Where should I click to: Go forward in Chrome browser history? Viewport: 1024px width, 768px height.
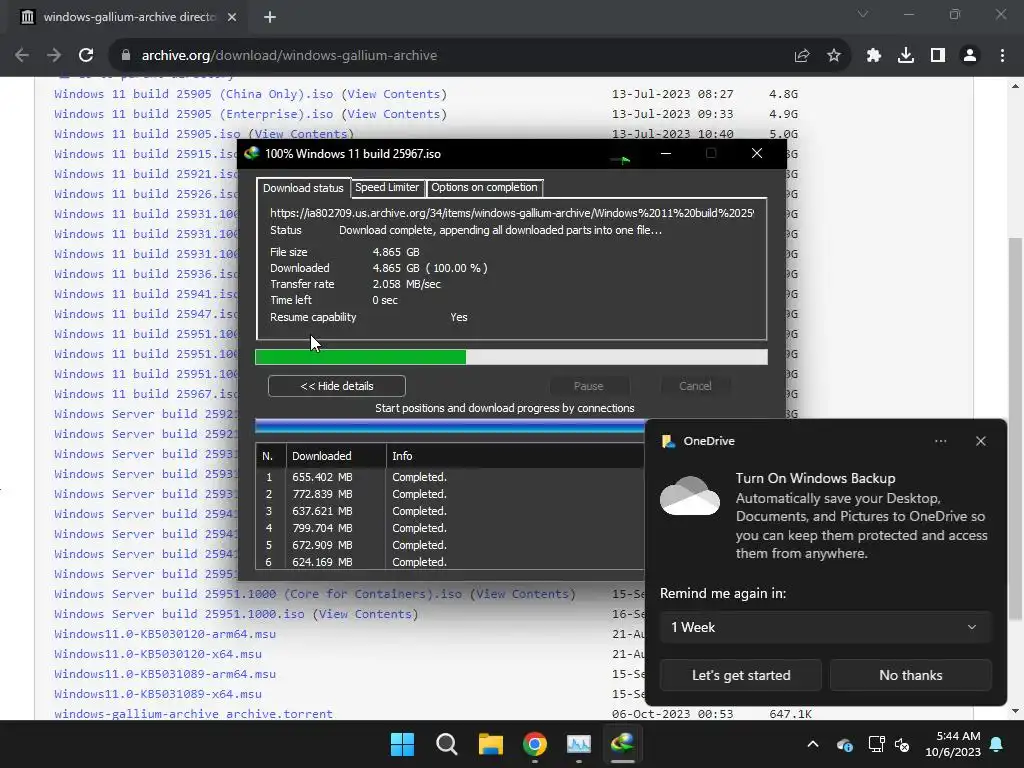54,56
